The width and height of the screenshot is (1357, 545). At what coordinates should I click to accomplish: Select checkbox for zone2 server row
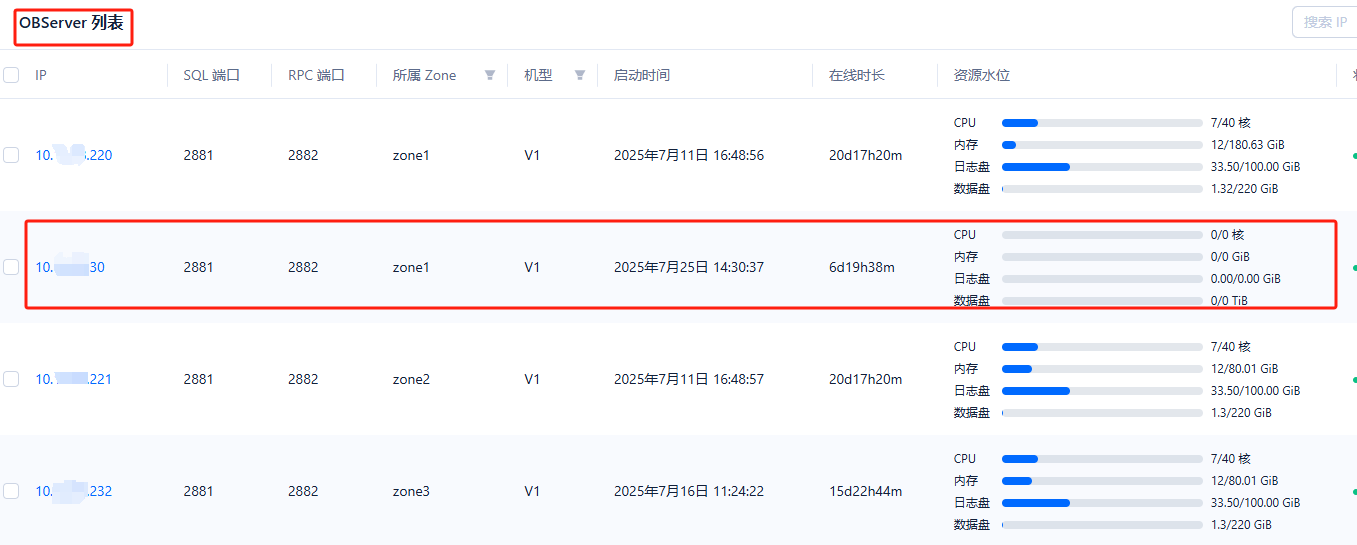pos(11,379)
